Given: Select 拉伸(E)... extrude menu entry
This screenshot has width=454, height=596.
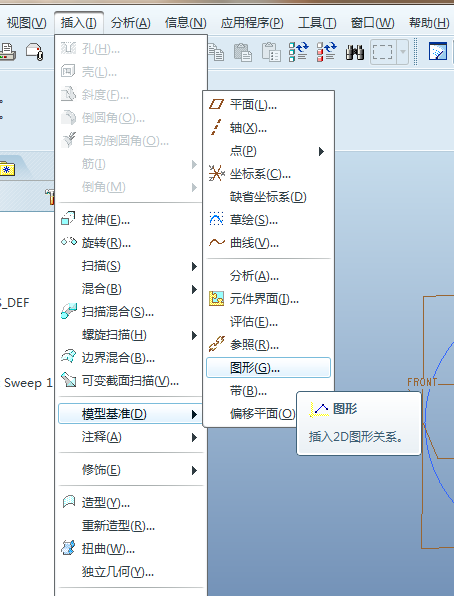Looking at the screenshot, I should (x=131, y=220).
